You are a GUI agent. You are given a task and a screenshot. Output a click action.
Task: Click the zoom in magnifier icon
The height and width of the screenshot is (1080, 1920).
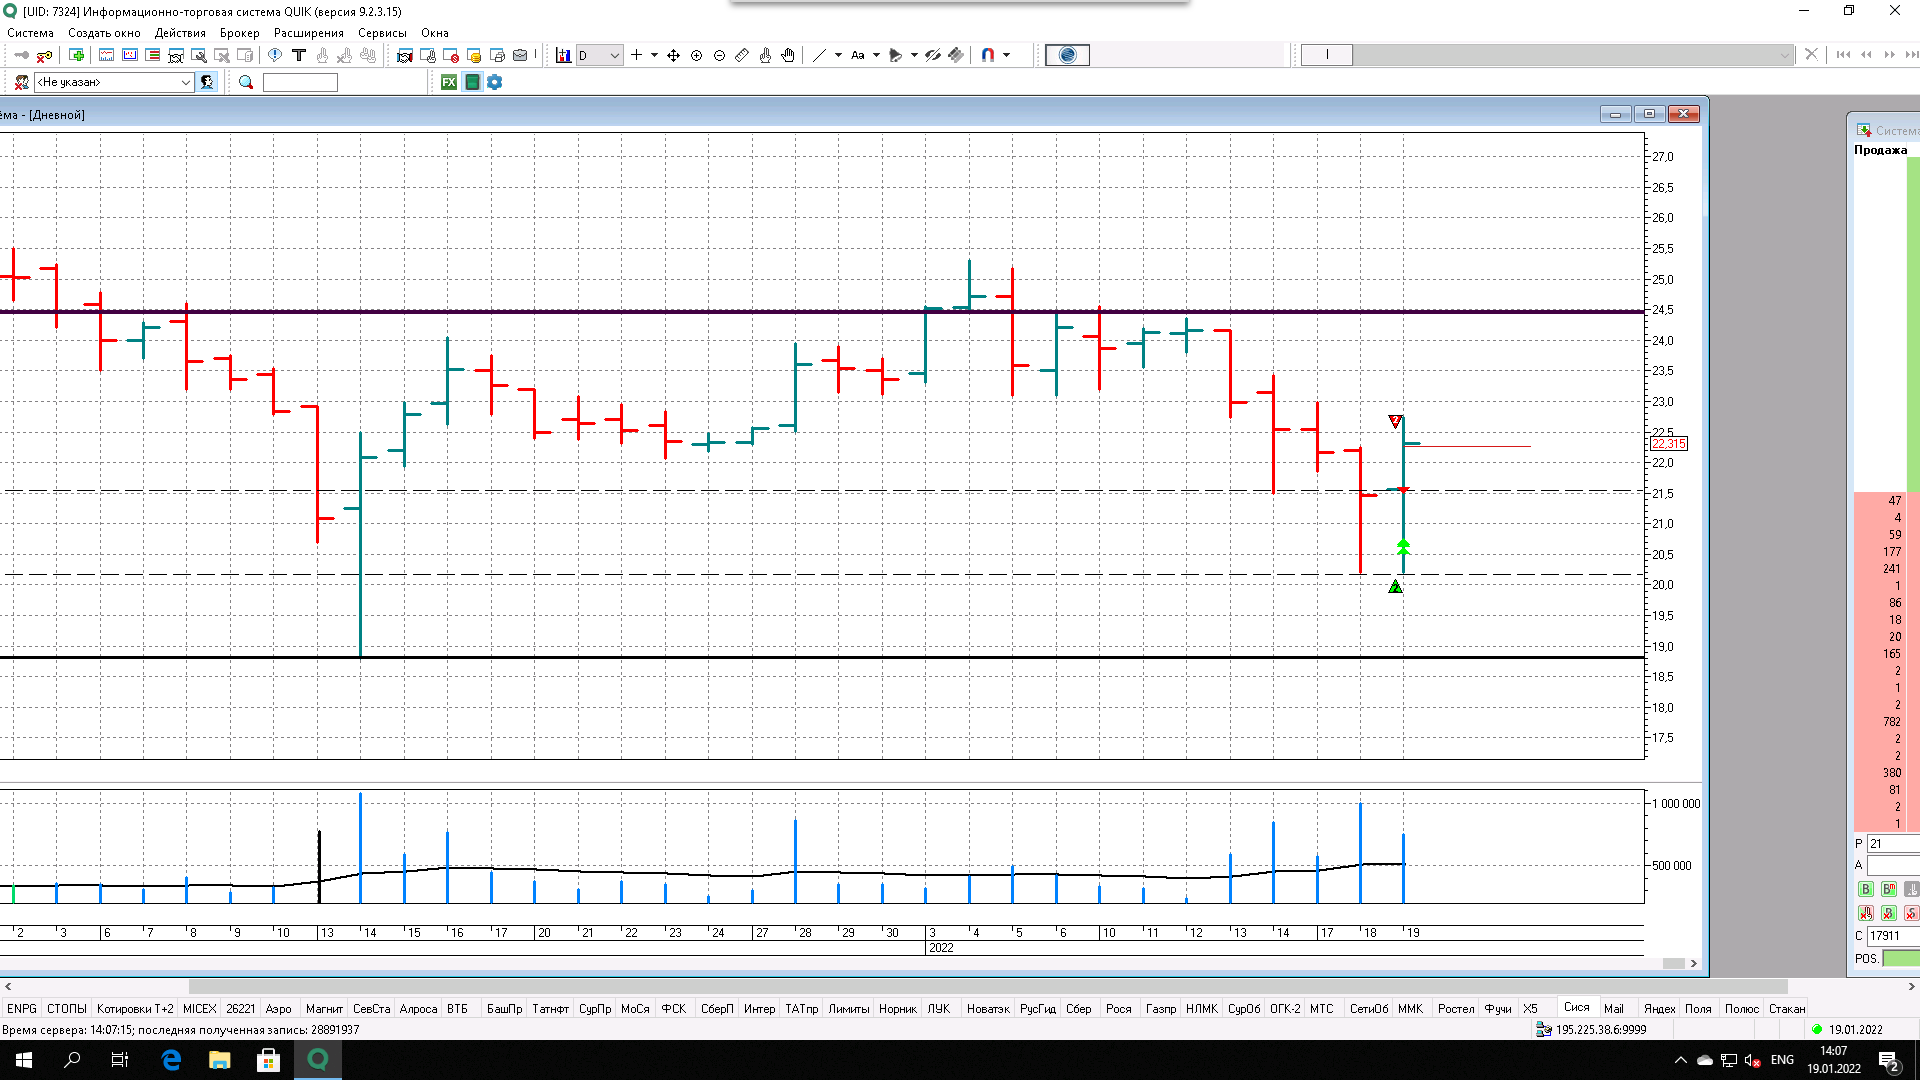(697, 55)
